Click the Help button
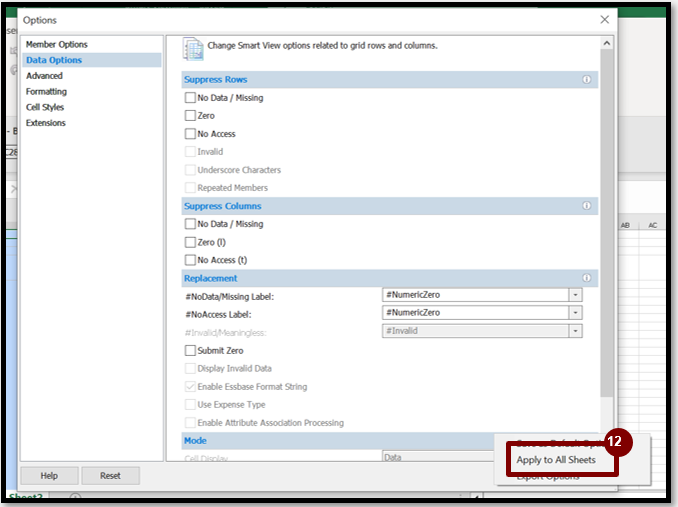The height and width of the screenshot is (507, 678). pyautogui.click(x=49, y=476)
